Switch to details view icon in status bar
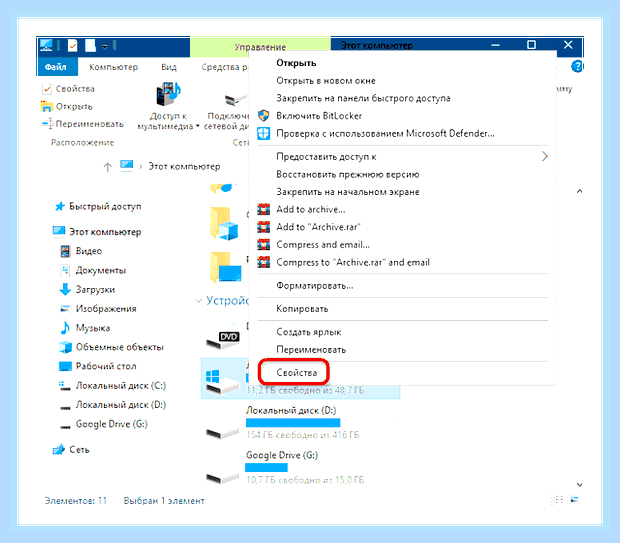Viewport: 620px width, 543px height. pyautogui.click(x=557, y=500)
